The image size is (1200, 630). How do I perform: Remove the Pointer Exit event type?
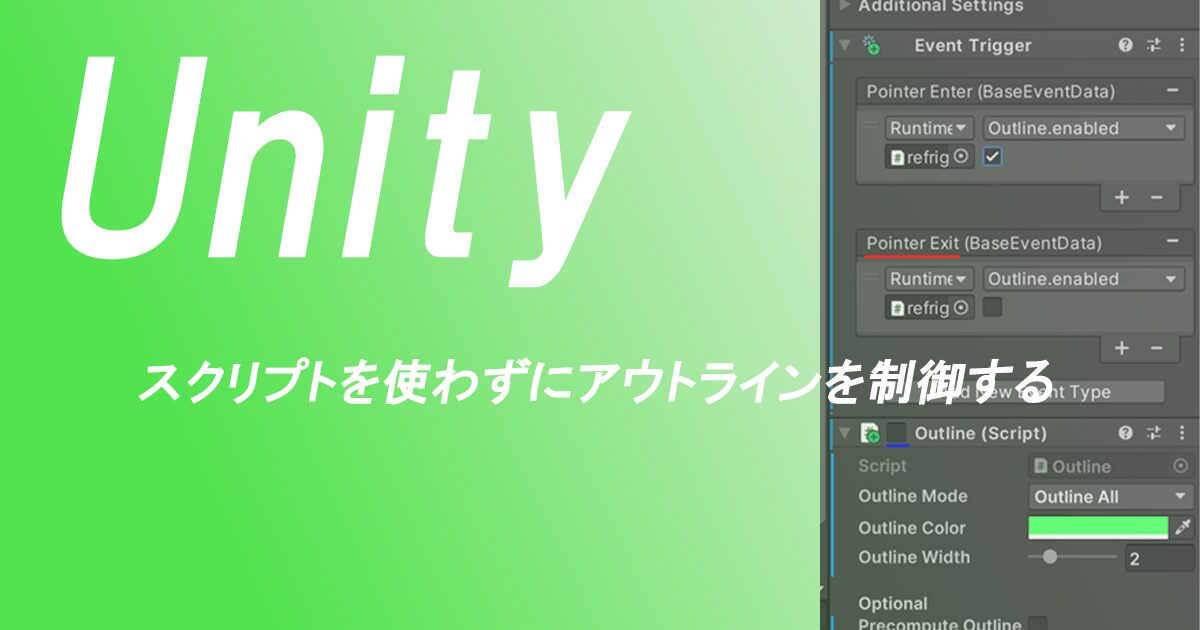click(x=1172, y=242)
